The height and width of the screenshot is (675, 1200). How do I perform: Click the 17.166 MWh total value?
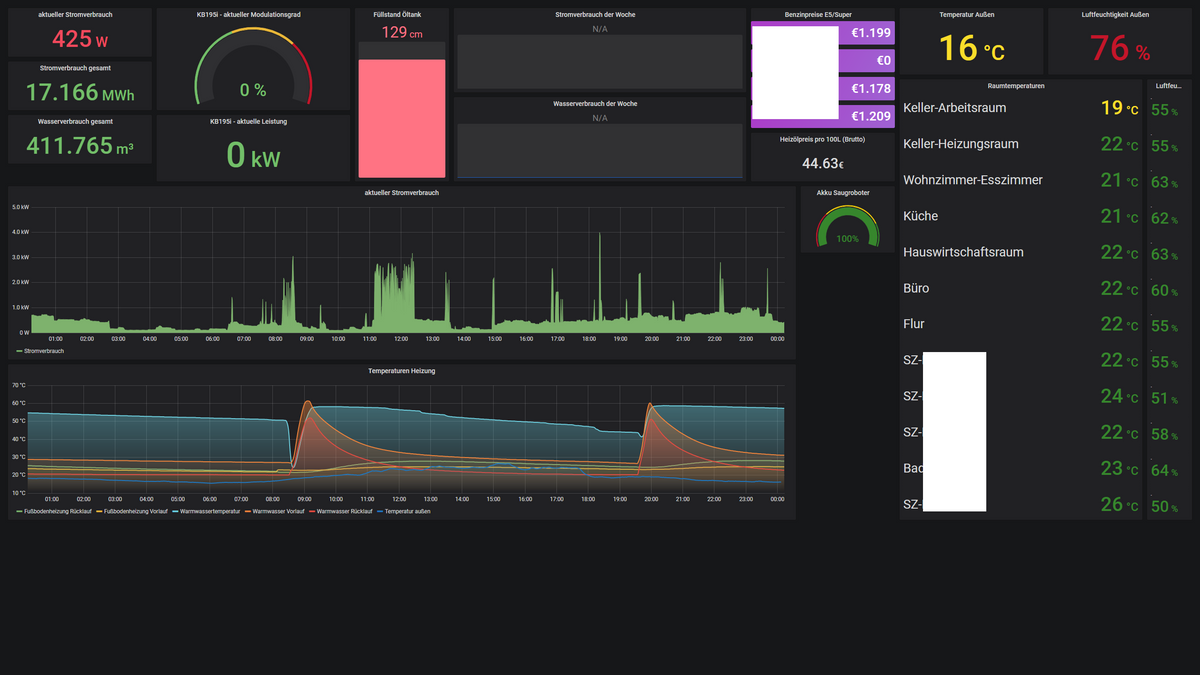click(x=80, y=93)
